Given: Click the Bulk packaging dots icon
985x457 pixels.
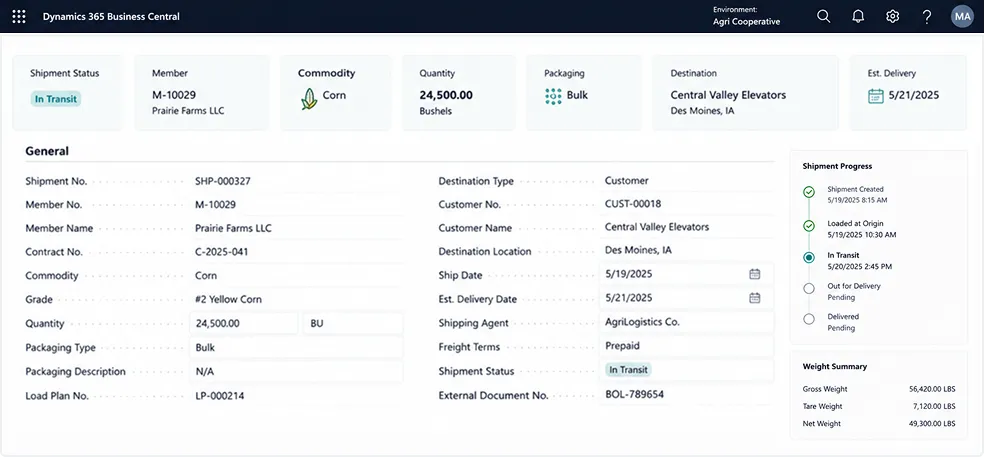Looking at the screenshot, I should pyautogui.click(x=553, y=96).
